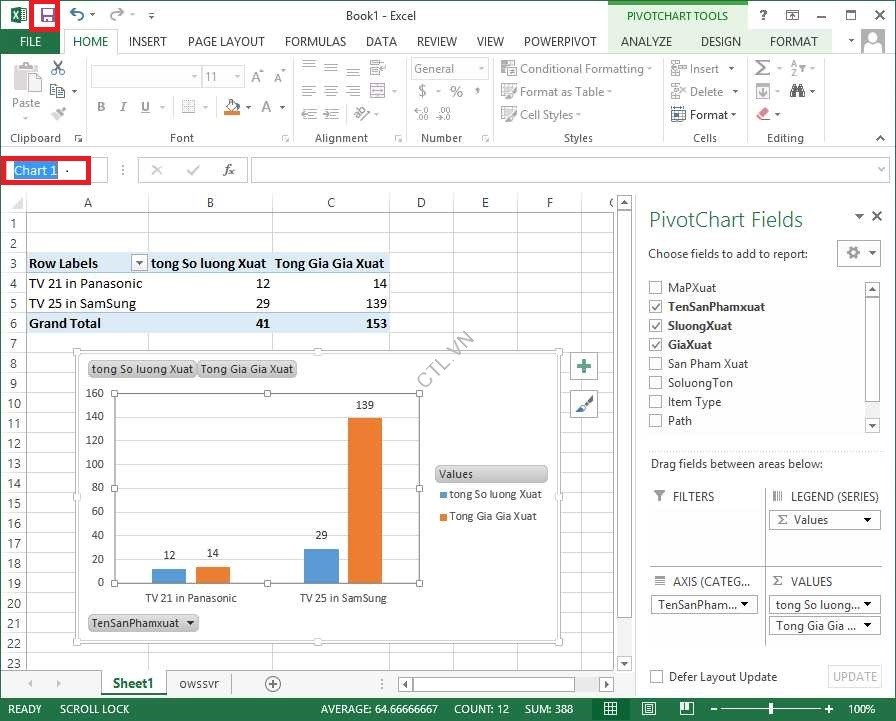The width and height of the screenshot is (896, 721).
Task: Click the AutoSum sigma icon
Action: [x=763, y=68]
